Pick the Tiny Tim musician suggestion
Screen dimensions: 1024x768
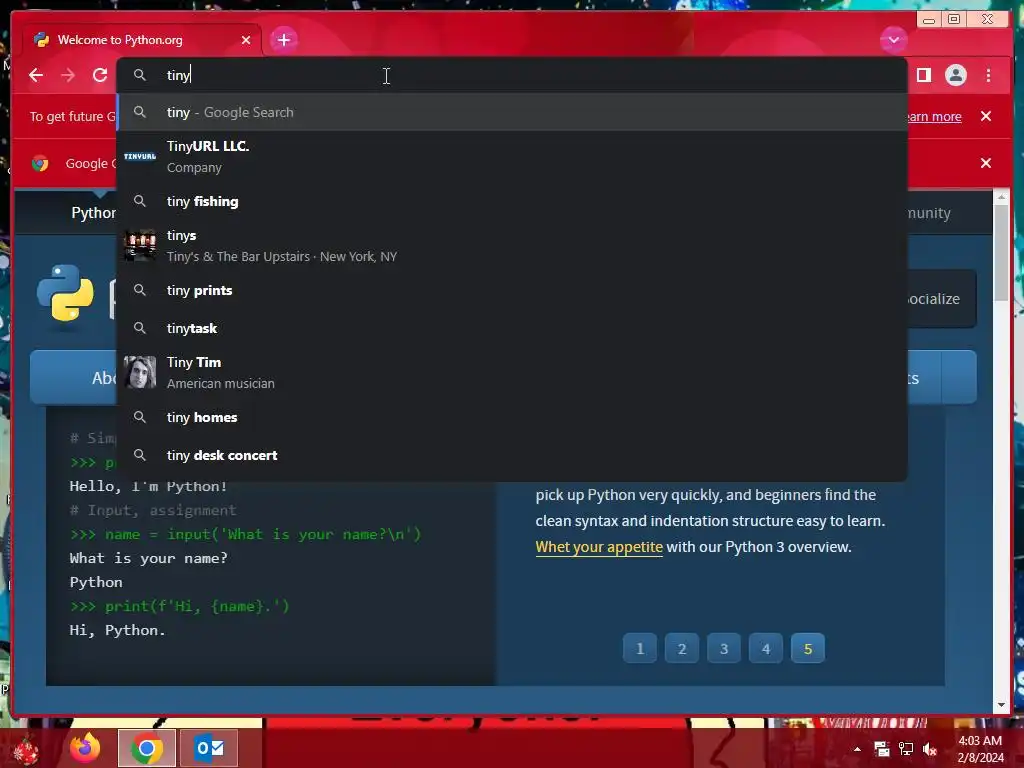point(512,372)
